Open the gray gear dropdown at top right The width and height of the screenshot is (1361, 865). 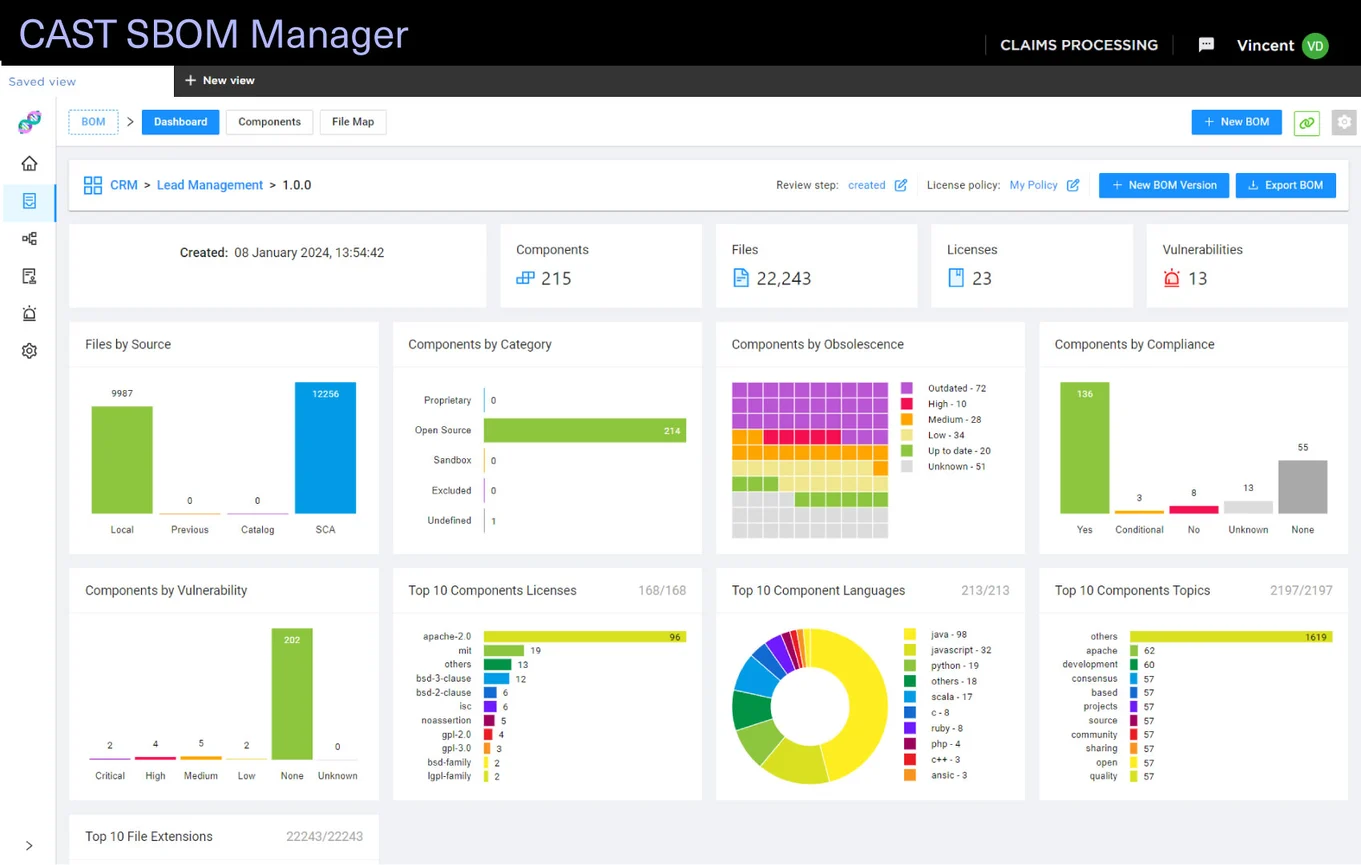(1344, 122)
